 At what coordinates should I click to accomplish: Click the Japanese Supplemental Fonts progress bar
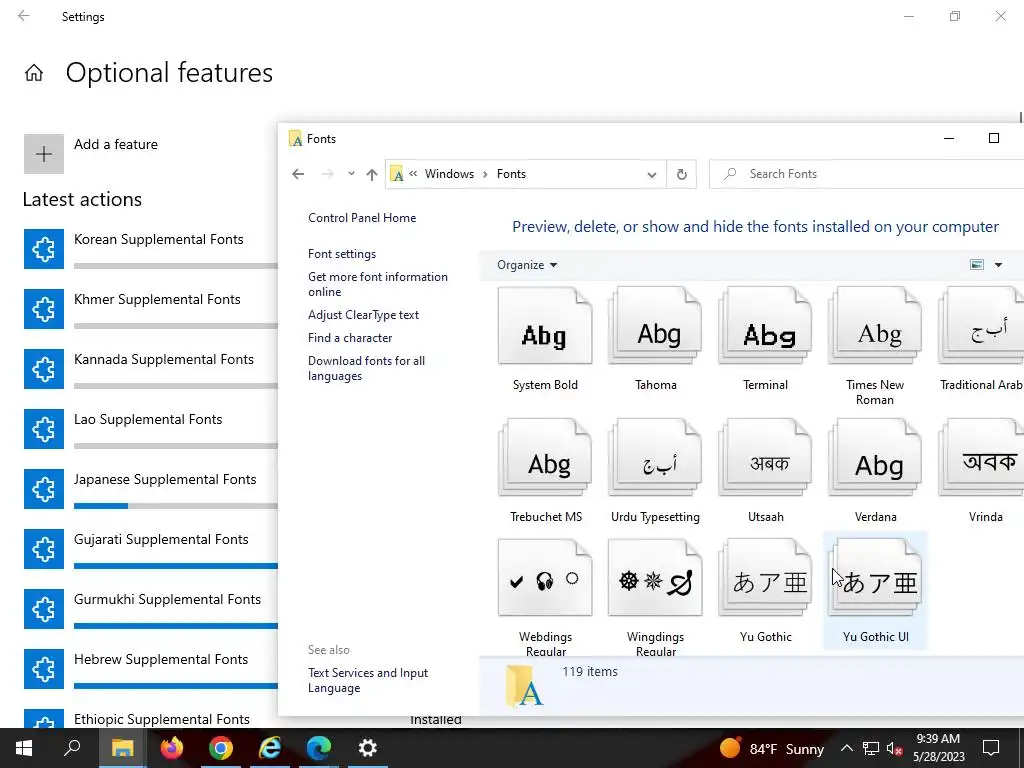(x=176, y=506)
